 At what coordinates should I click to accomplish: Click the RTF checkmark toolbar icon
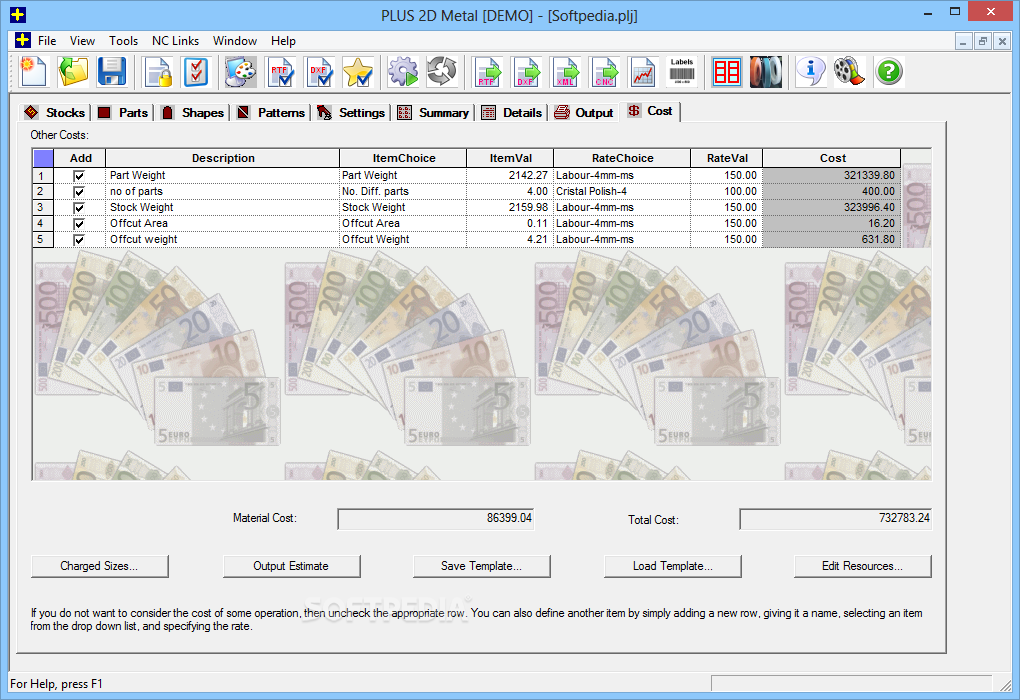[280, 71]
